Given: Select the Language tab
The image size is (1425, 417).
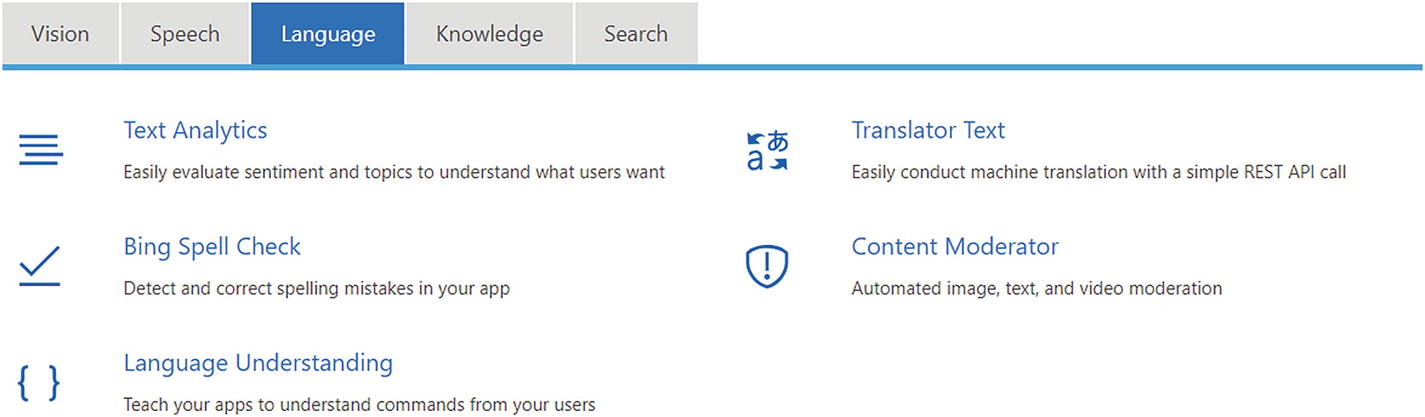Looking at the screenshot, I should tap(328, 34).
